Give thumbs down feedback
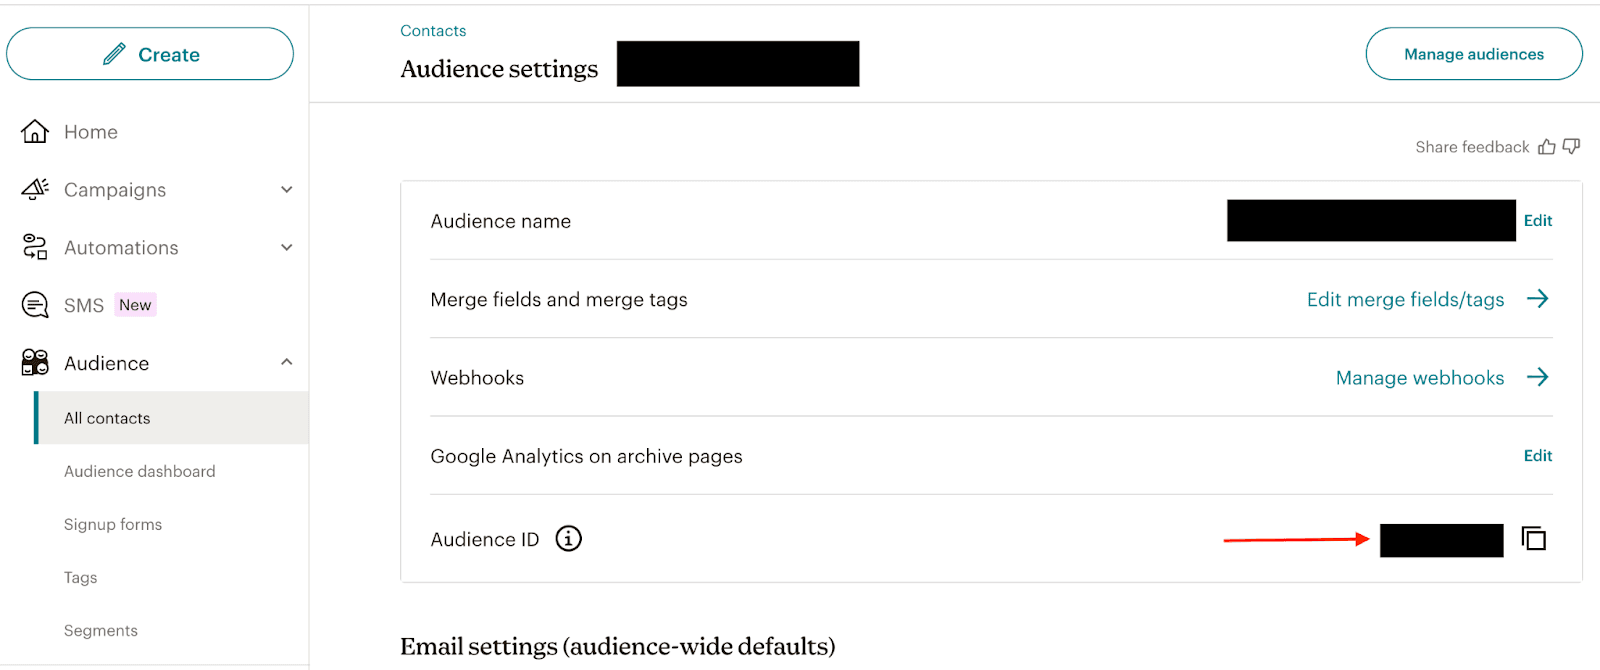This screenshot has width=1600, height=670. (x=1571, y=147)
